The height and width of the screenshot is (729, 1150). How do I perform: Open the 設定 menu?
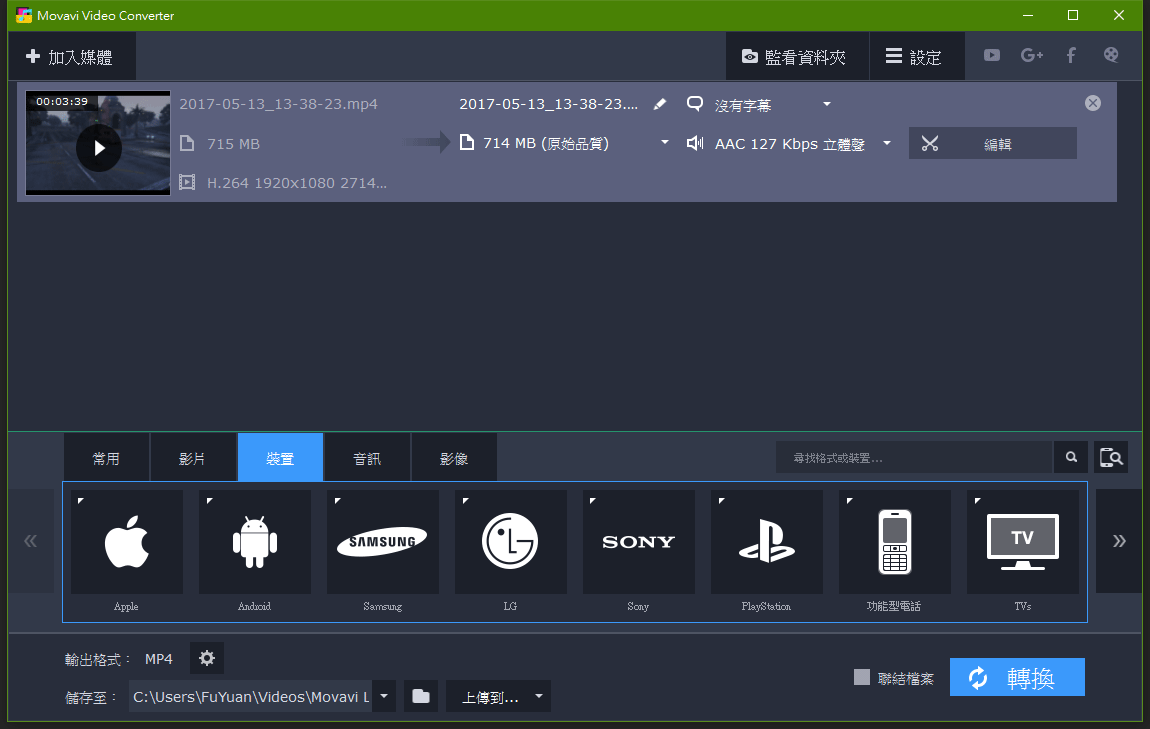pos(917,56)
